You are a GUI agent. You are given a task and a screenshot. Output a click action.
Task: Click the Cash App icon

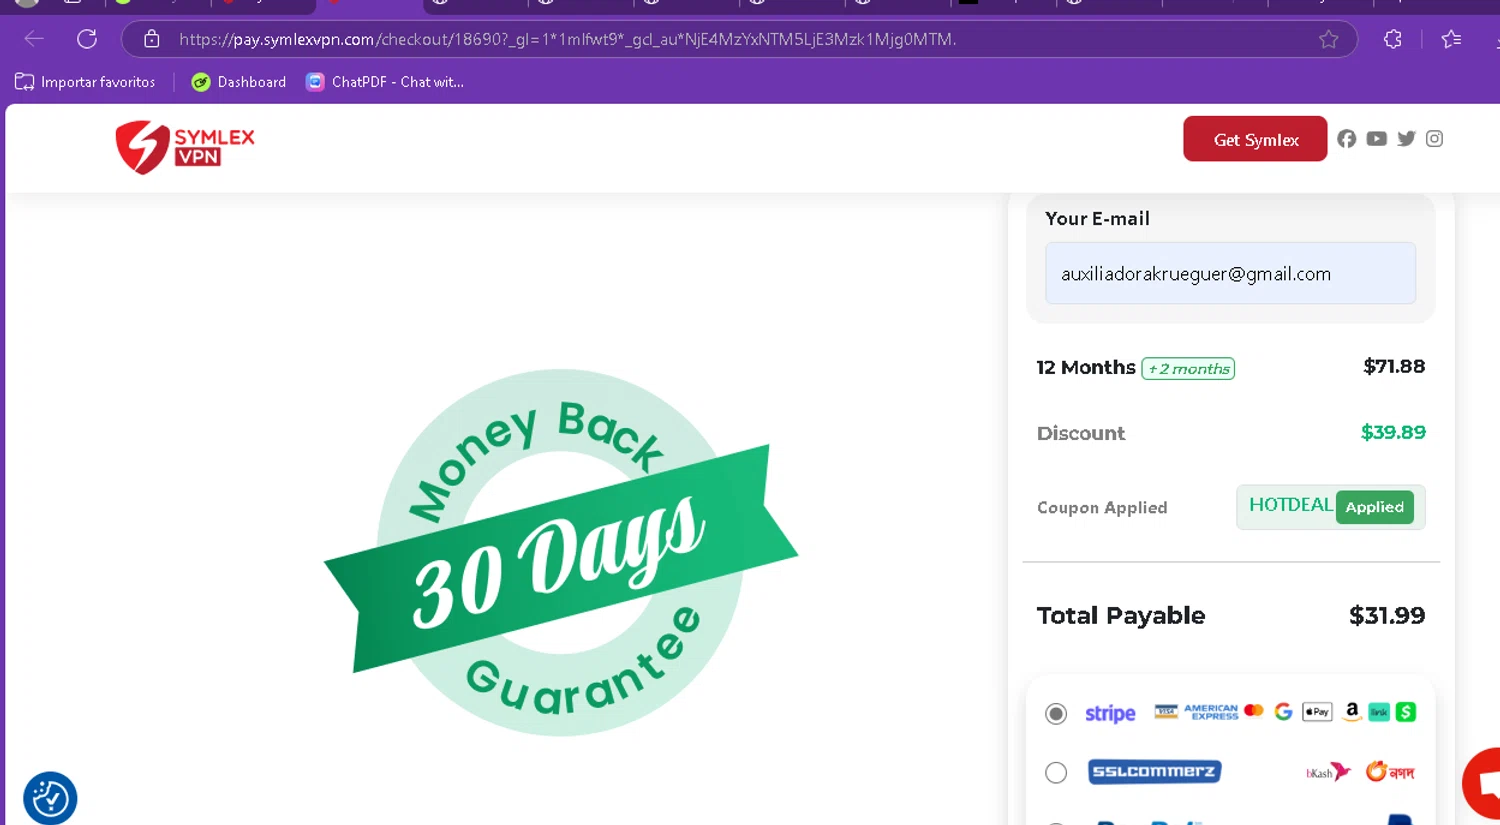point(1406,712)
